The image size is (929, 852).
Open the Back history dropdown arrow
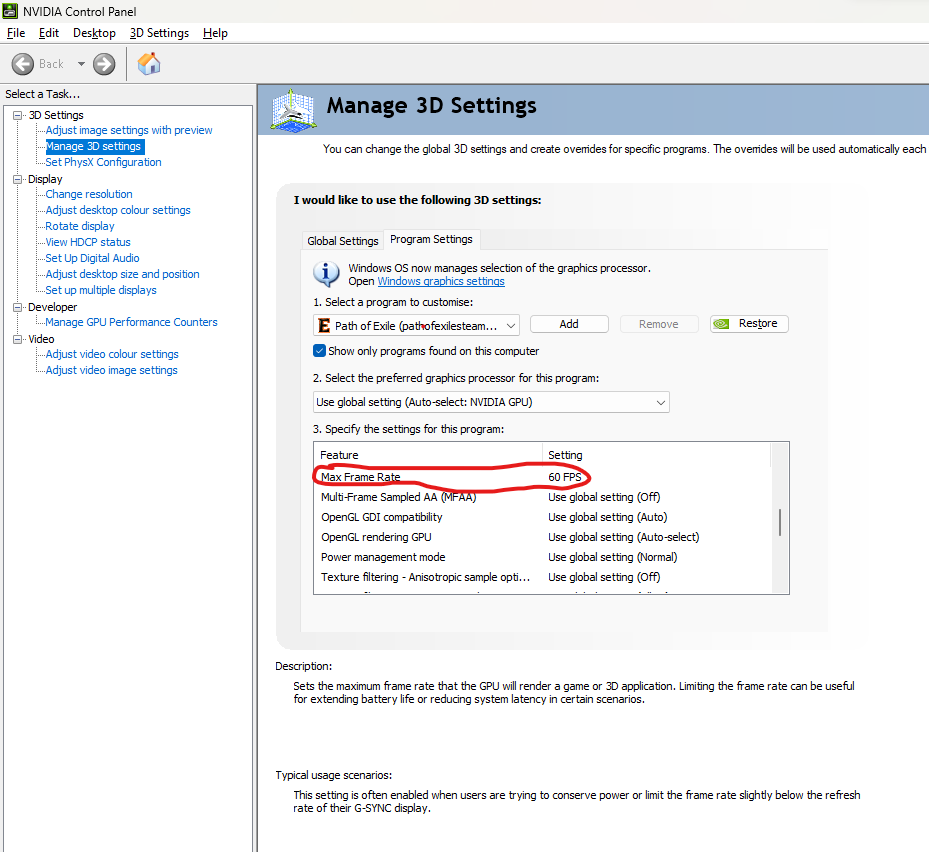pos(81,64)
